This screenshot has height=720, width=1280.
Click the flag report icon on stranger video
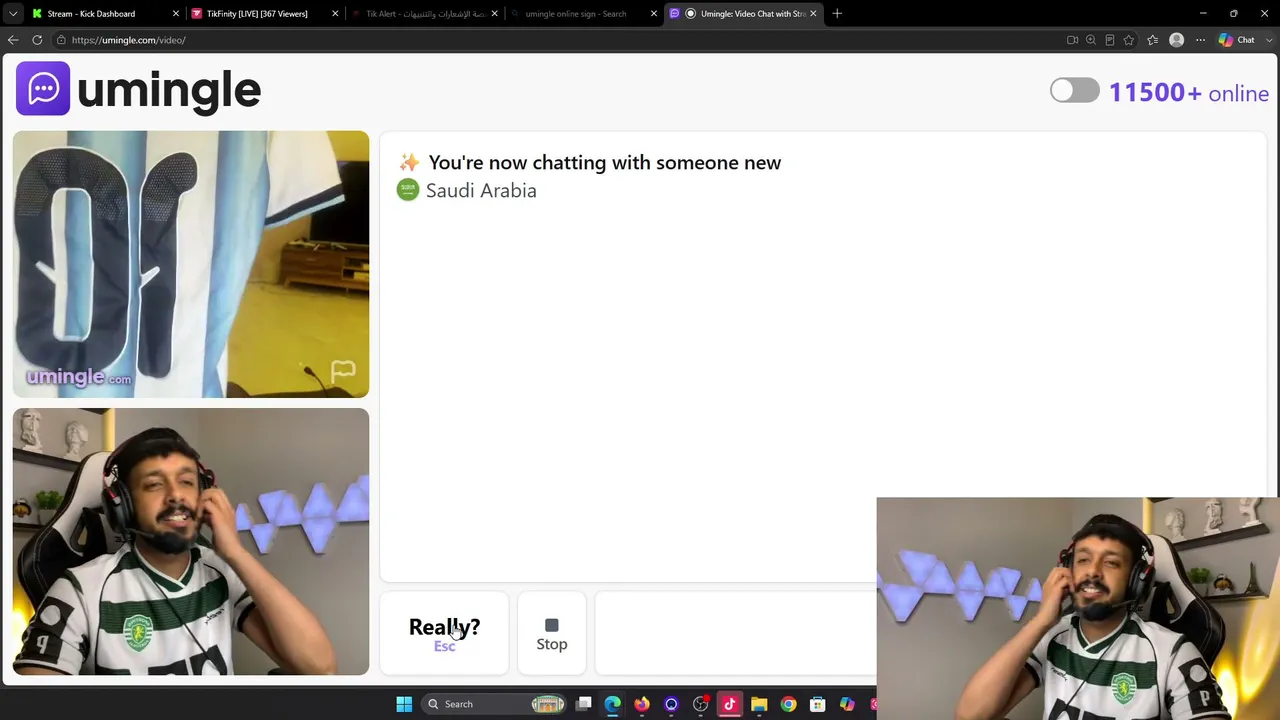[x=343, y=372]
